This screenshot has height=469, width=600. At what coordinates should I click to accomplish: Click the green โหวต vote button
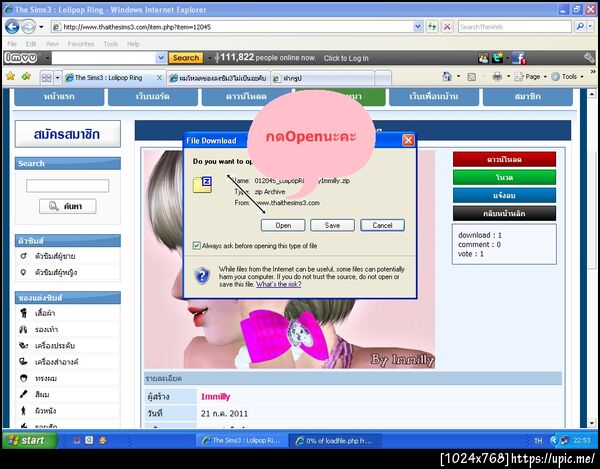pos(504,178)
